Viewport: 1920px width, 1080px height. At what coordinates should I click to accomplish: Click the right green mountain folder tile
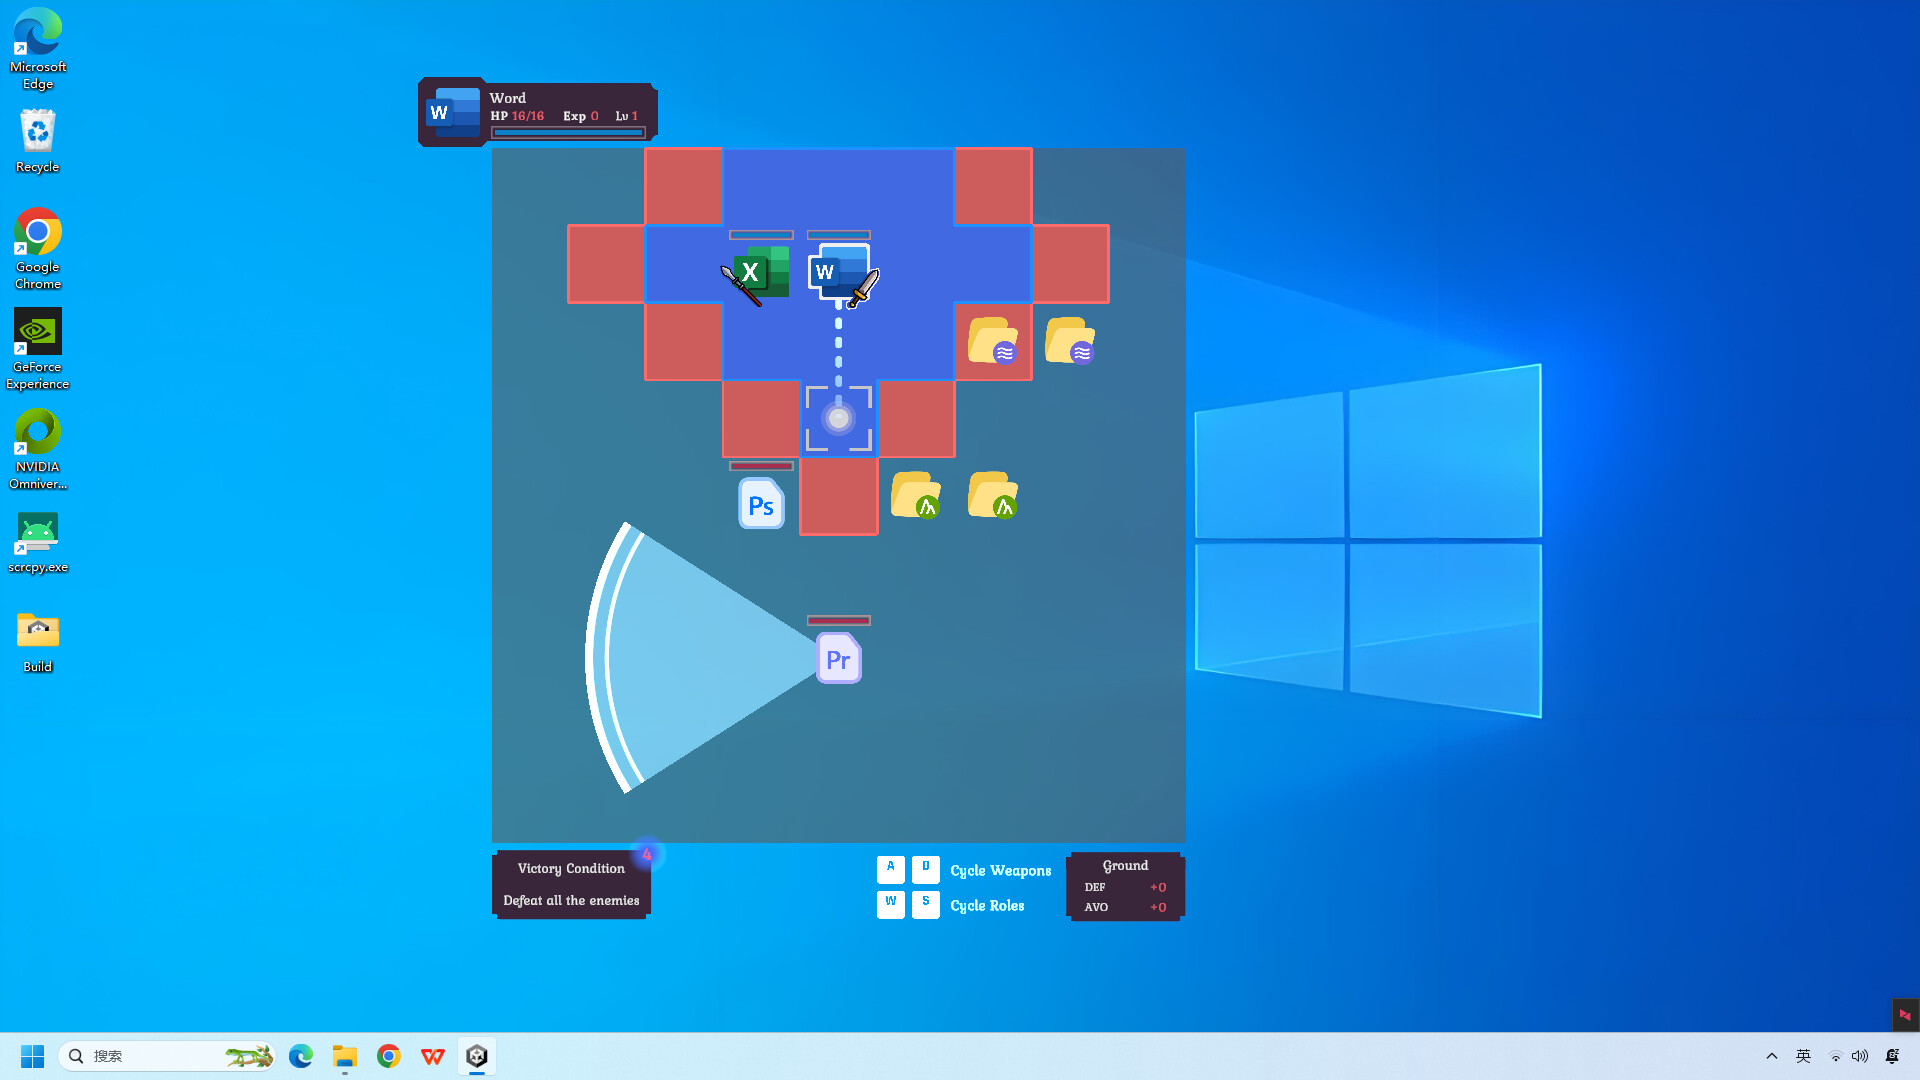click(x=993, y=495)
